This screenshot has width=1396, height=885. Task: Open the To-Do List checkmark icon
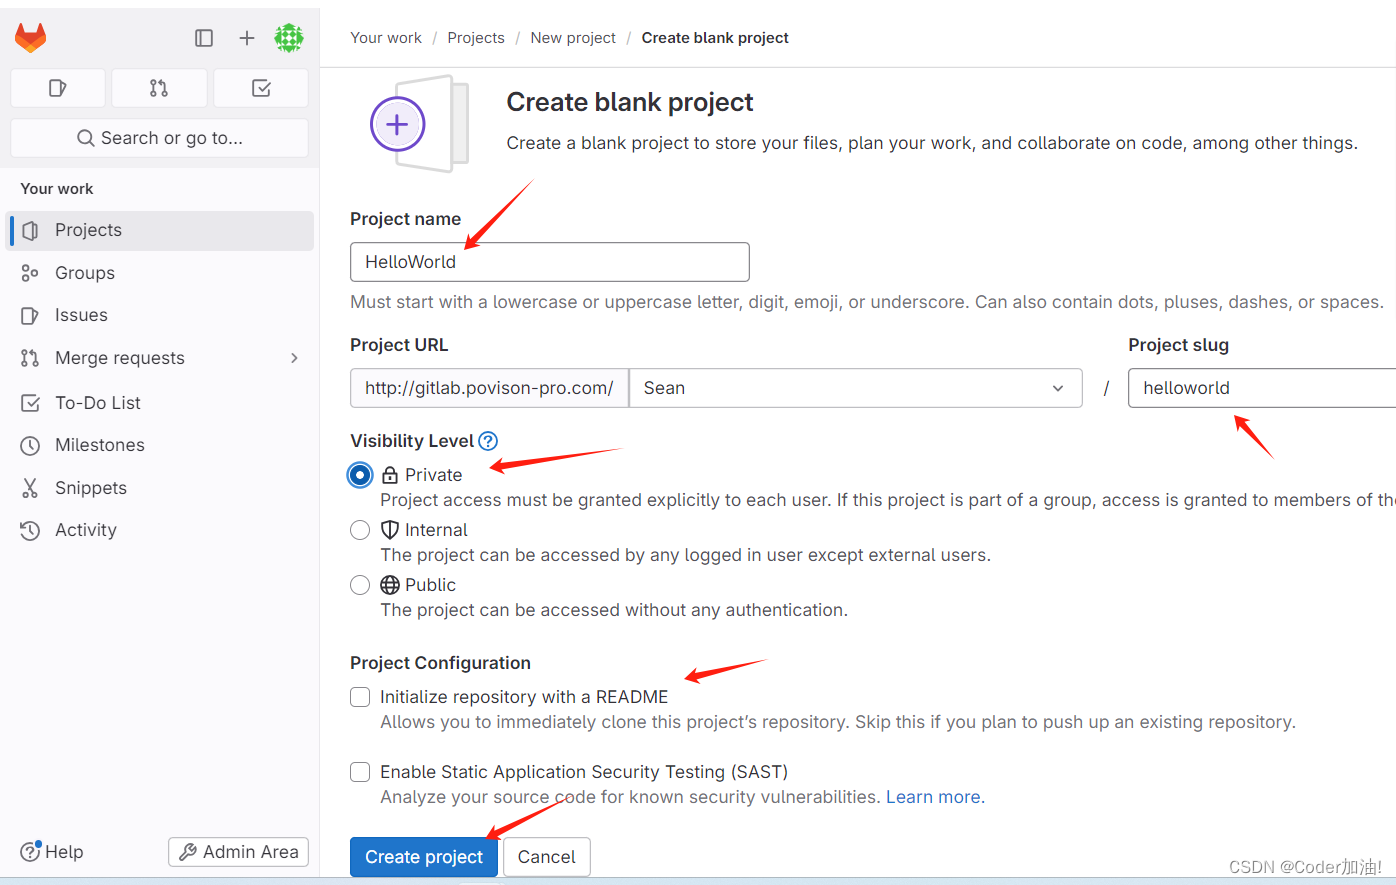click(x=260, y=88)
